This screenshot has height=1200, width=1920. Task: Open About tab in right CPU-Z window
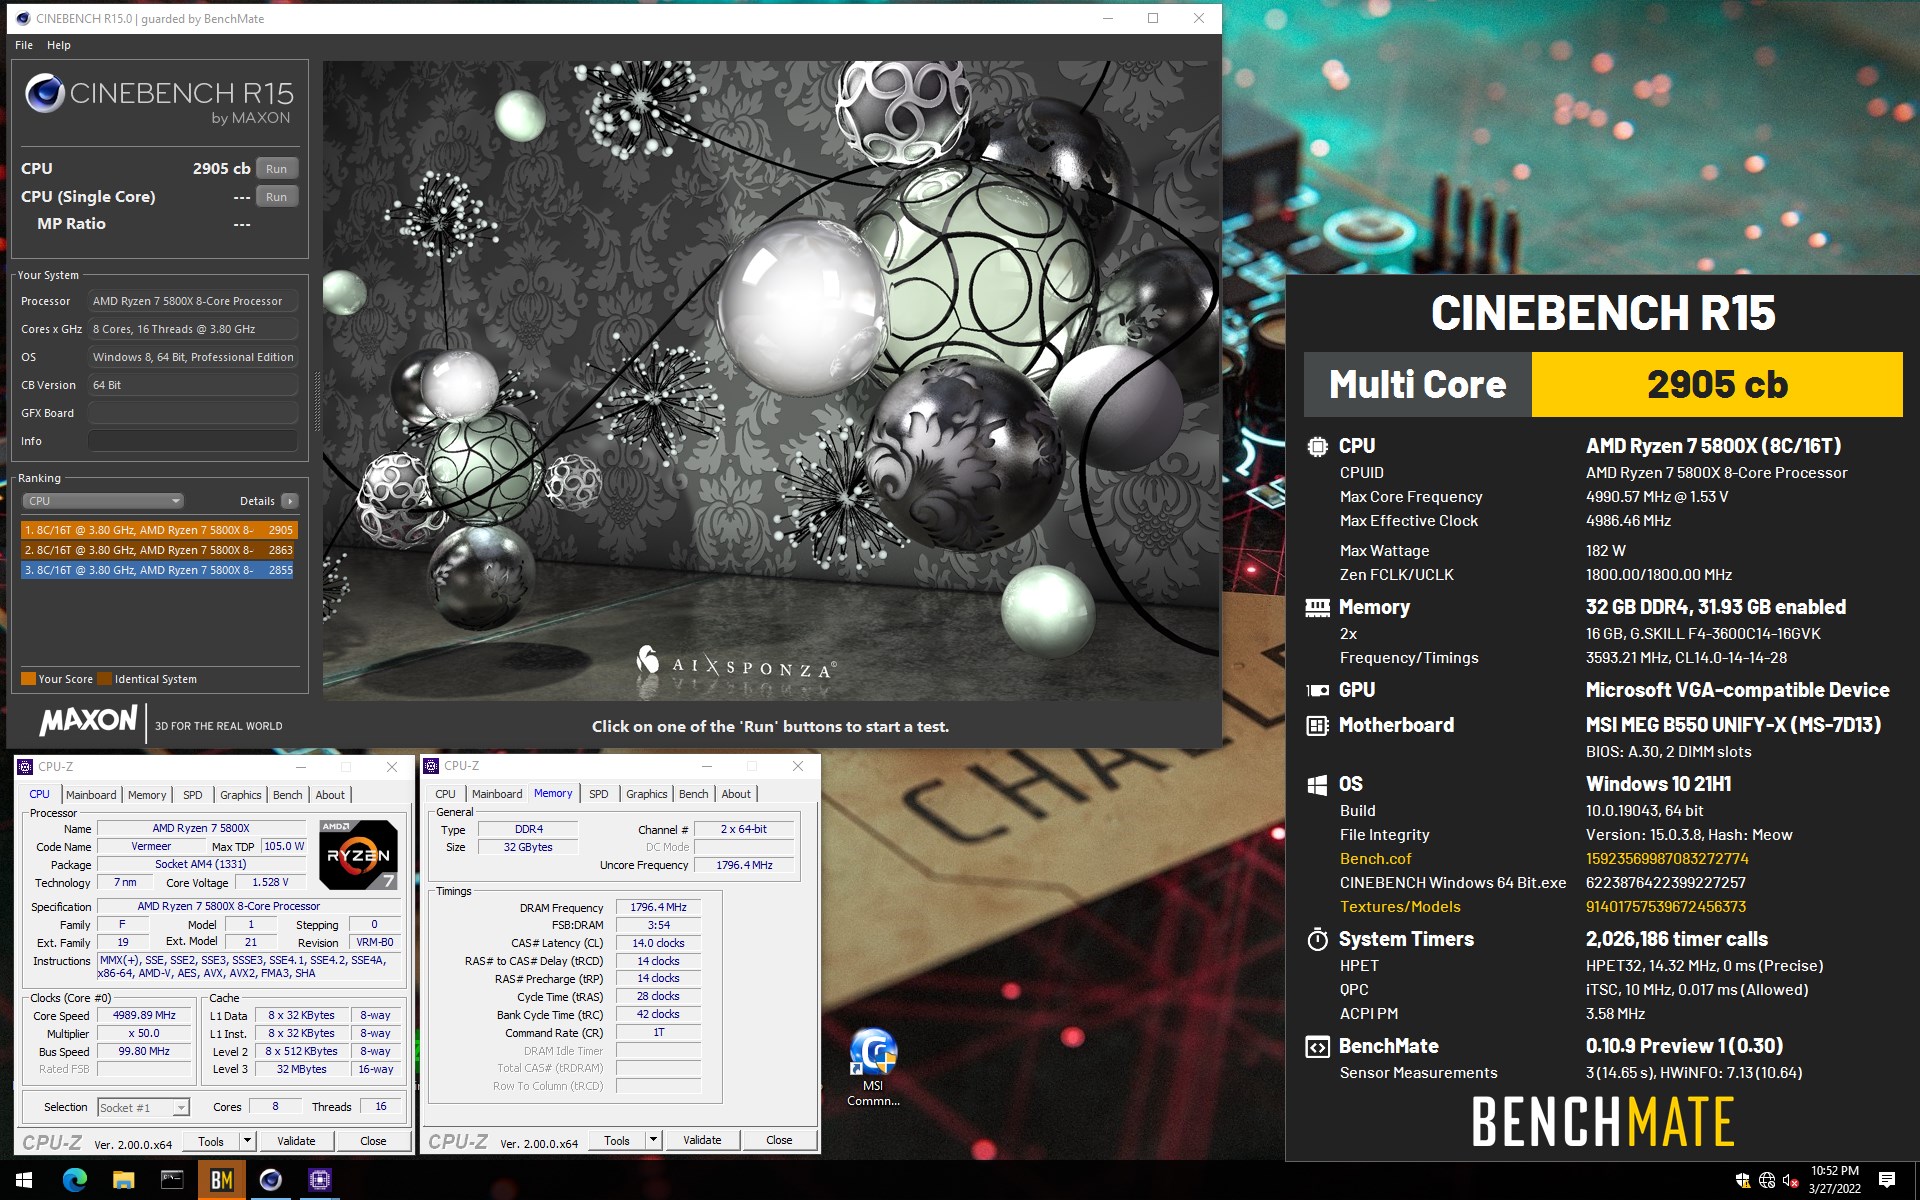click(x=736, y=794)
